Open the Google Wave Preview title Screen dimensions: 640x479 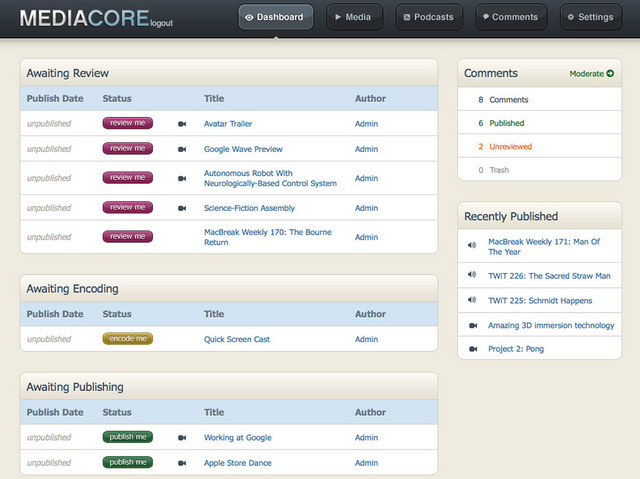243,149
